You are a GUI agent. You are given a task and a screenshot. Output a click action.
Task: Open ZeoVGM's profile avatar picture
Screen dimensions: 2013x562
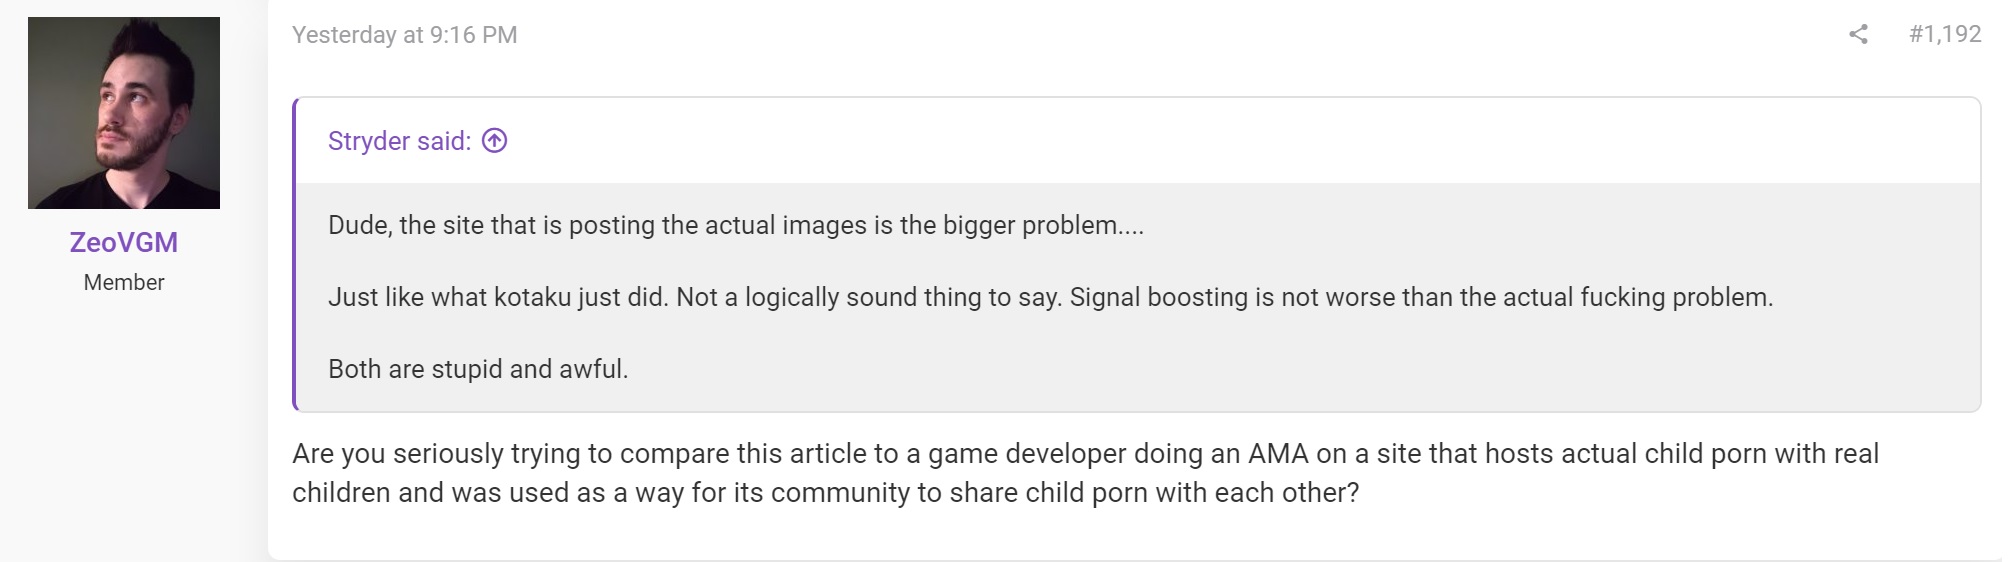pyautogui.click(x=124, y=113)
